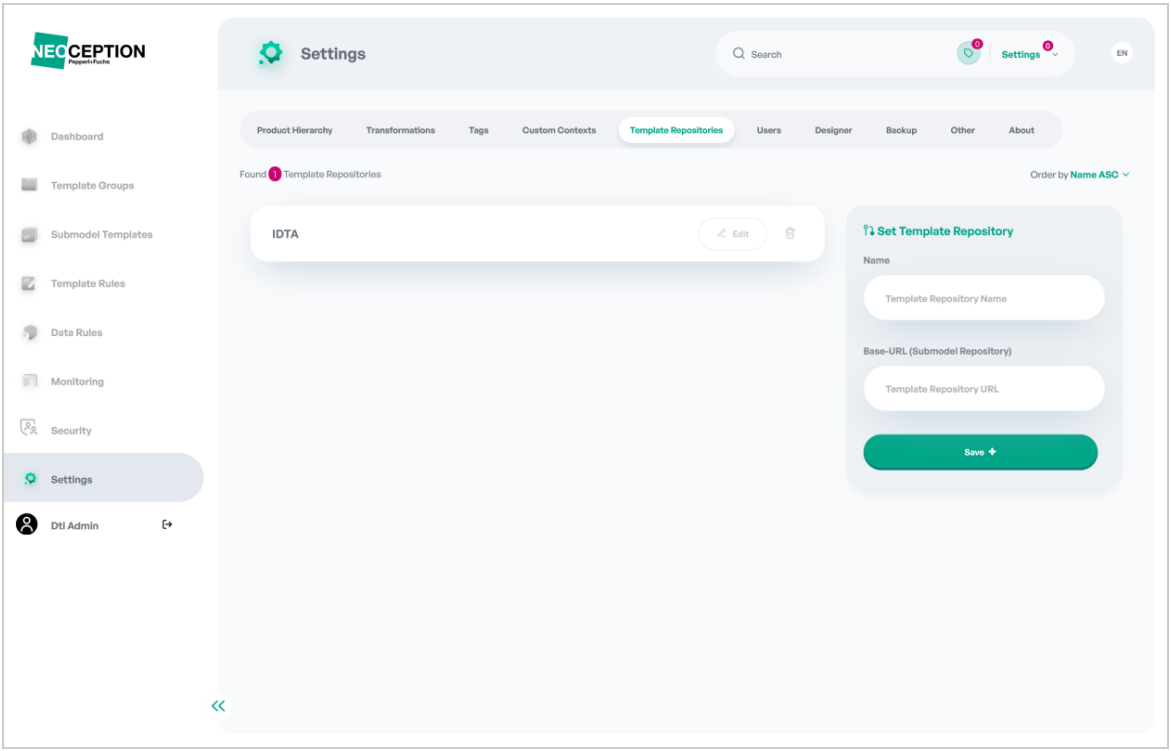Open the EN language selector
Viewport: 1171px width, 751px height.
(x=1122, y=53)
